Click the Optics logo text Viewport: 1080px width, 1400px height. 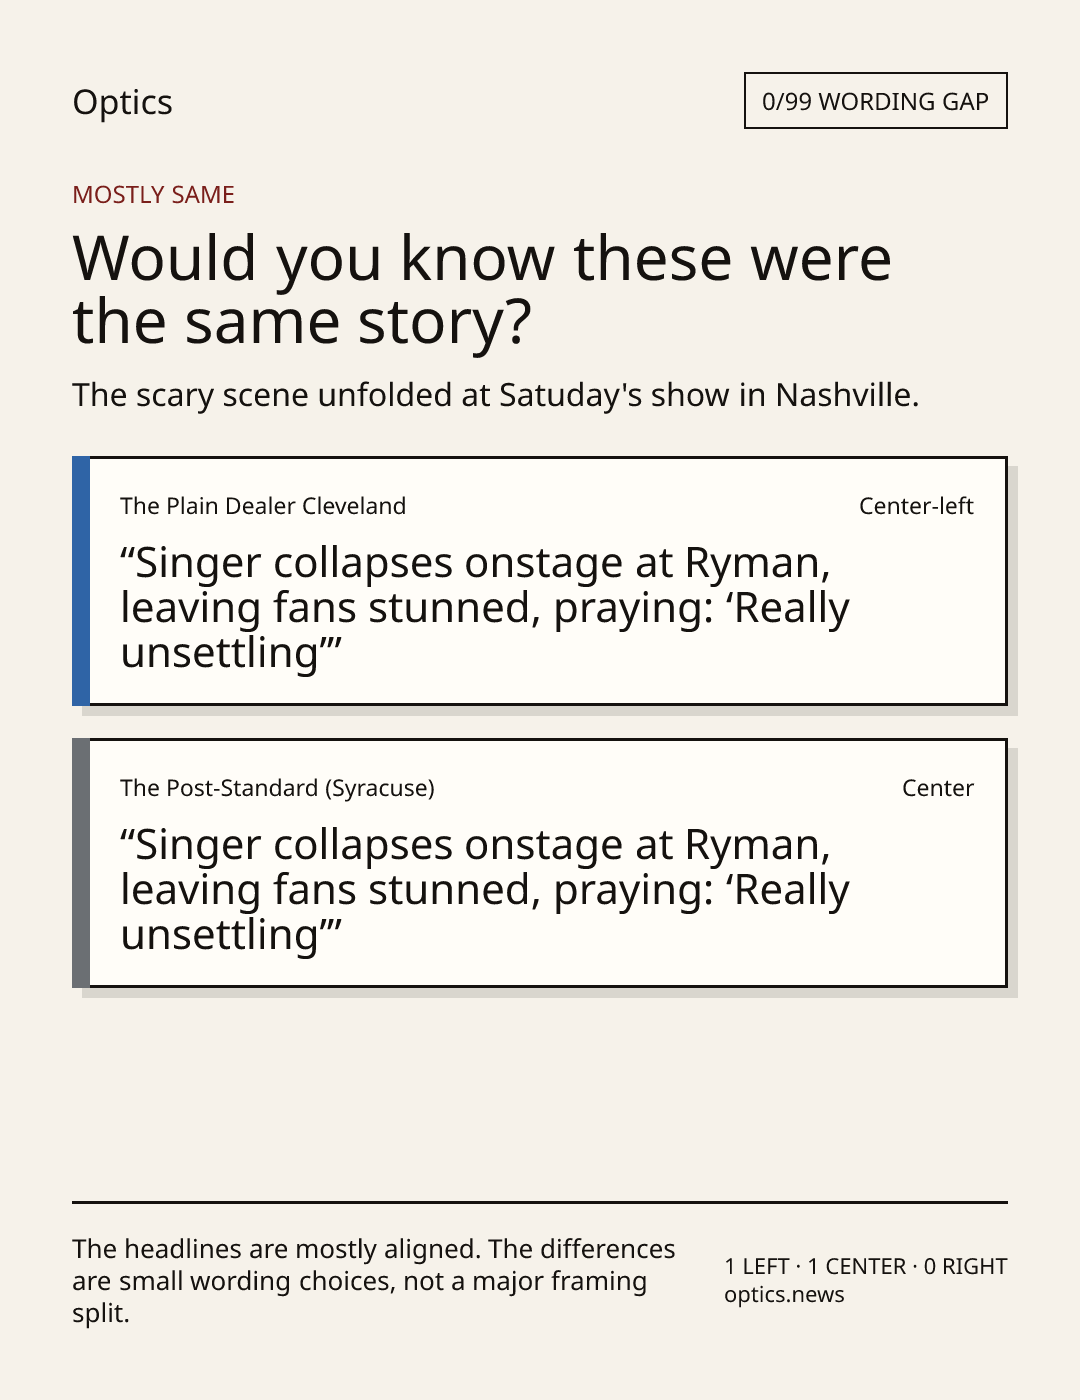(122, 102)
